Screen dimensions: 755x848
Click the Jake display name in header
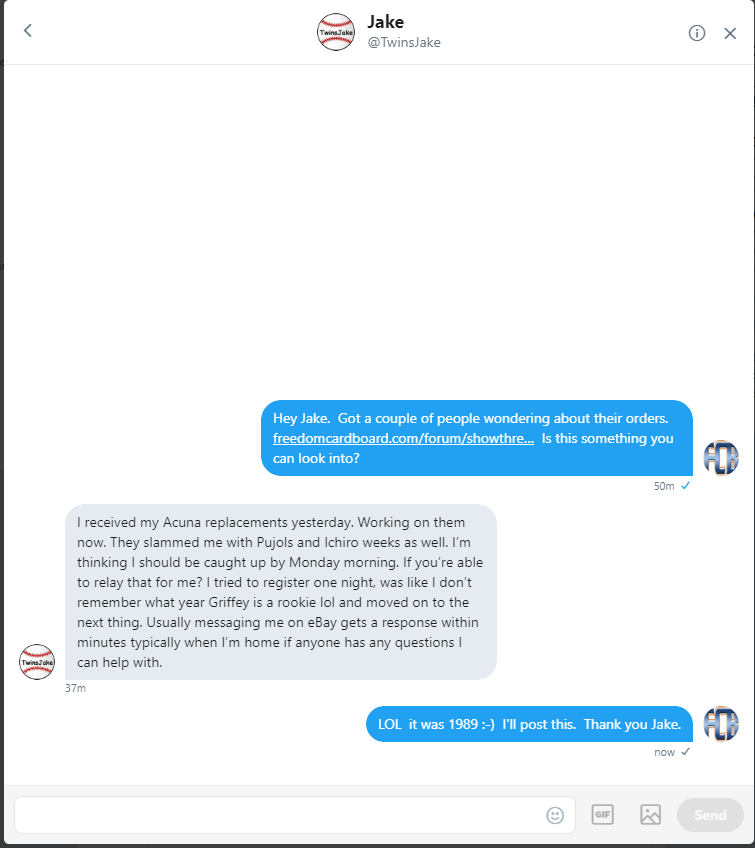point(386,22)
